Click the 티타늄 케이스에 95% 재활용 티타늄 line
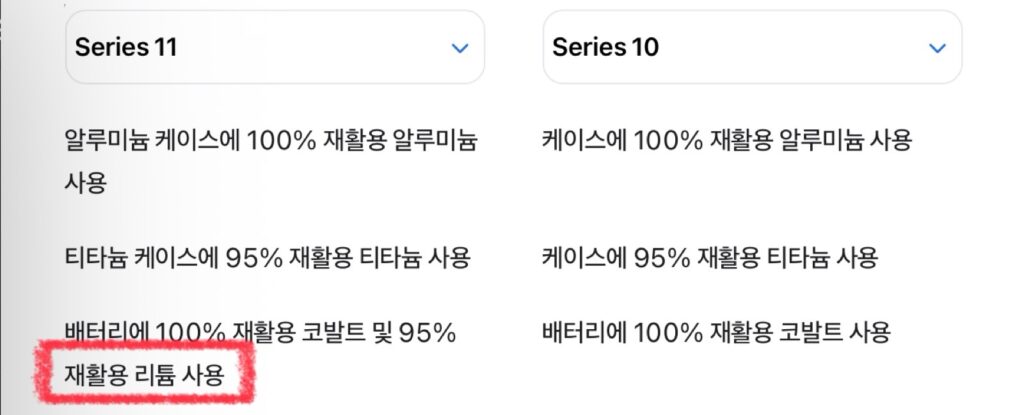The width and height of the screenshot is (1024, 415). coord(267,257)
